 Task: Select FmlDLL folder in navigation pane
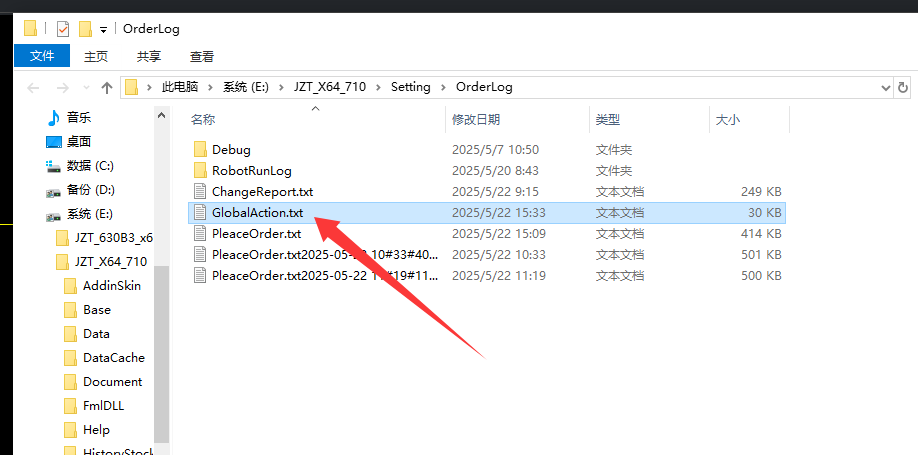coord(104,406)
